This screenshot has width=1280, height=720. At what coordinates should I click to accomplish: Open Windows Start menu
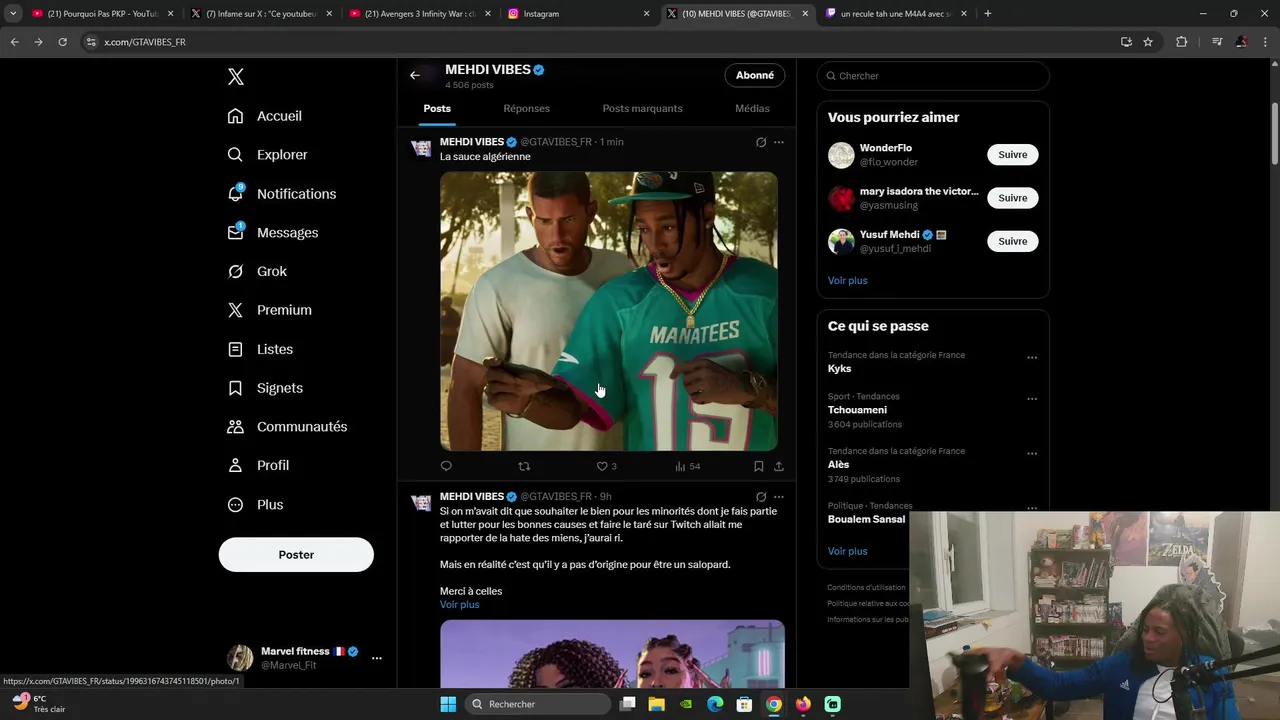point(448,704)
